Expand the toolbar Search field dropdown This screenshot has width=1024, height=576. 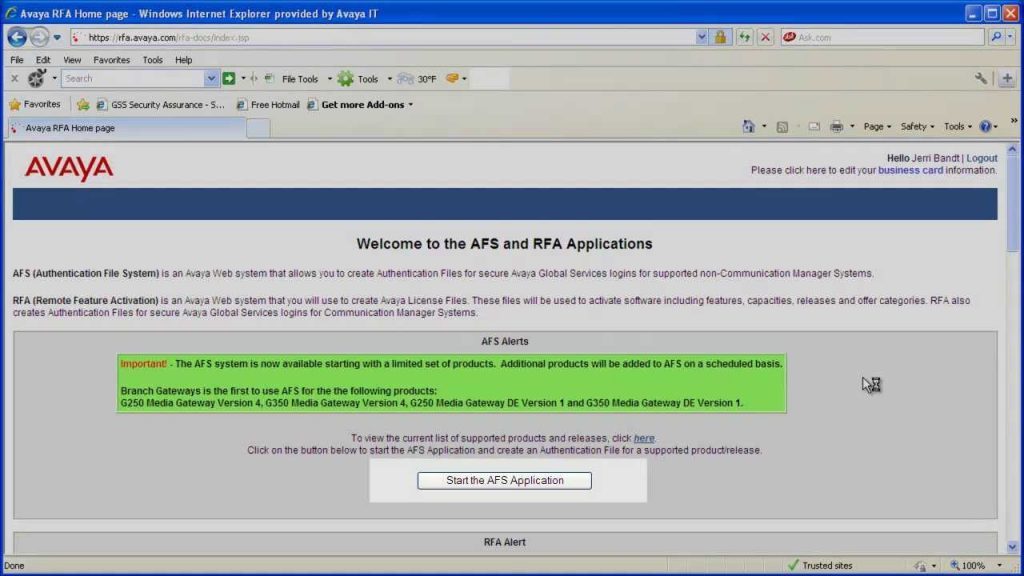(211, 78)
